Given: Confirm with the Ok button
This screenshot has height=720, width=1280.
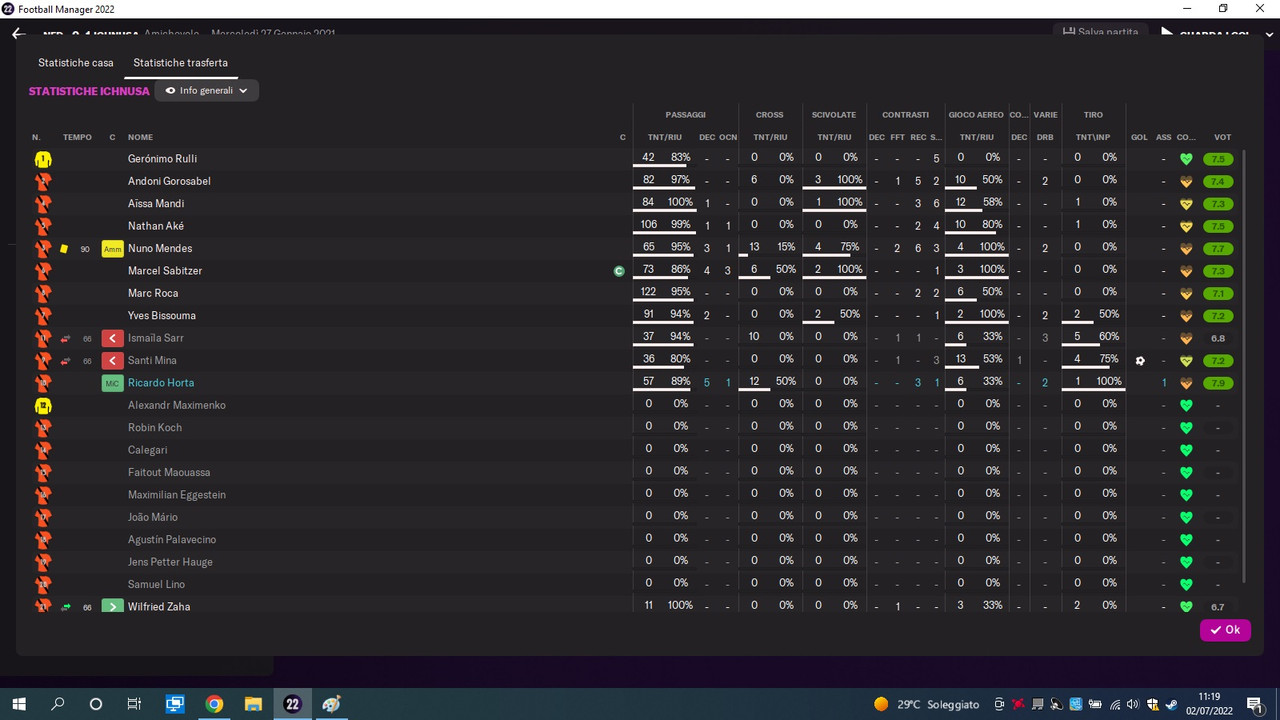Looking at the screenshot, I should click(1225, 630).
